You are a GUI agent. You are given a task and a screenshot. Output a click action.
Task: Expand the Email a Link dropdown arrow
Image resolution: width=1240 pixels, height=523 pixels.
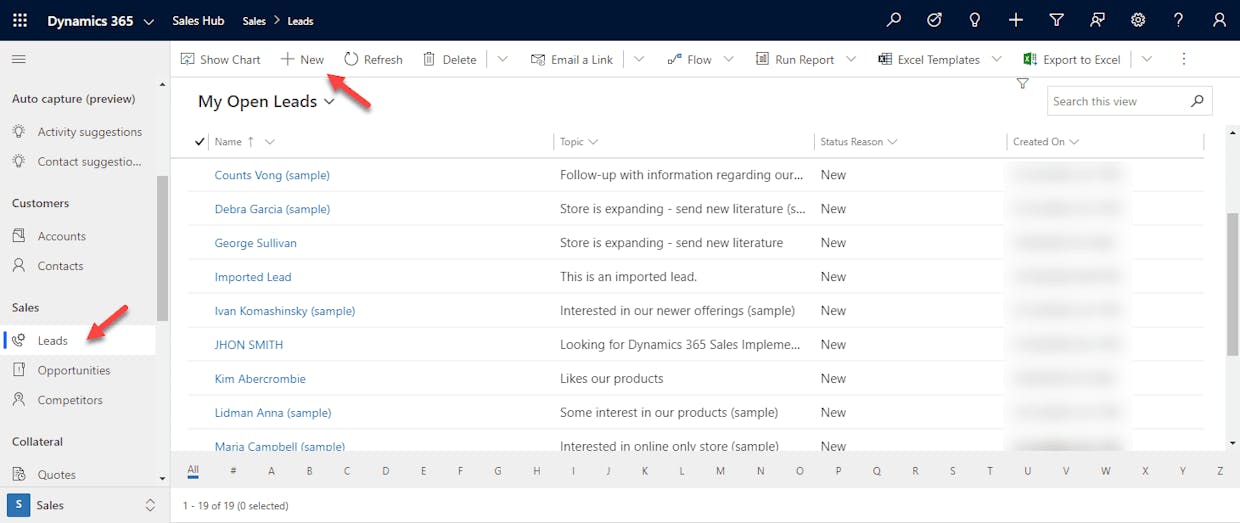point(640,59)
